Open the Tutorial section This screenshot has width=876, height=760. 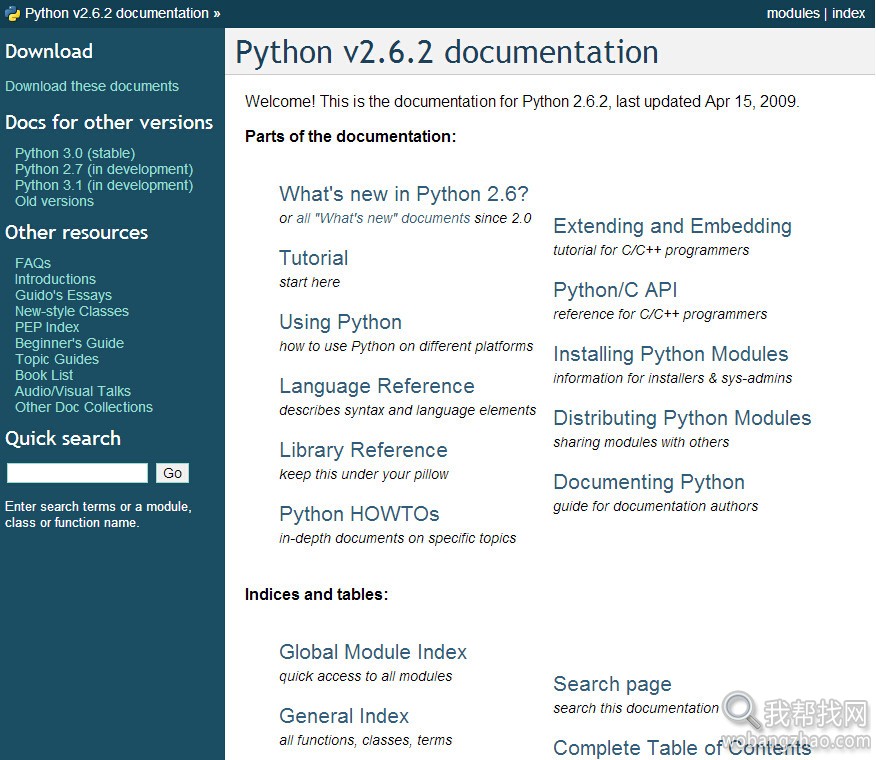click(x=313, y=258)
